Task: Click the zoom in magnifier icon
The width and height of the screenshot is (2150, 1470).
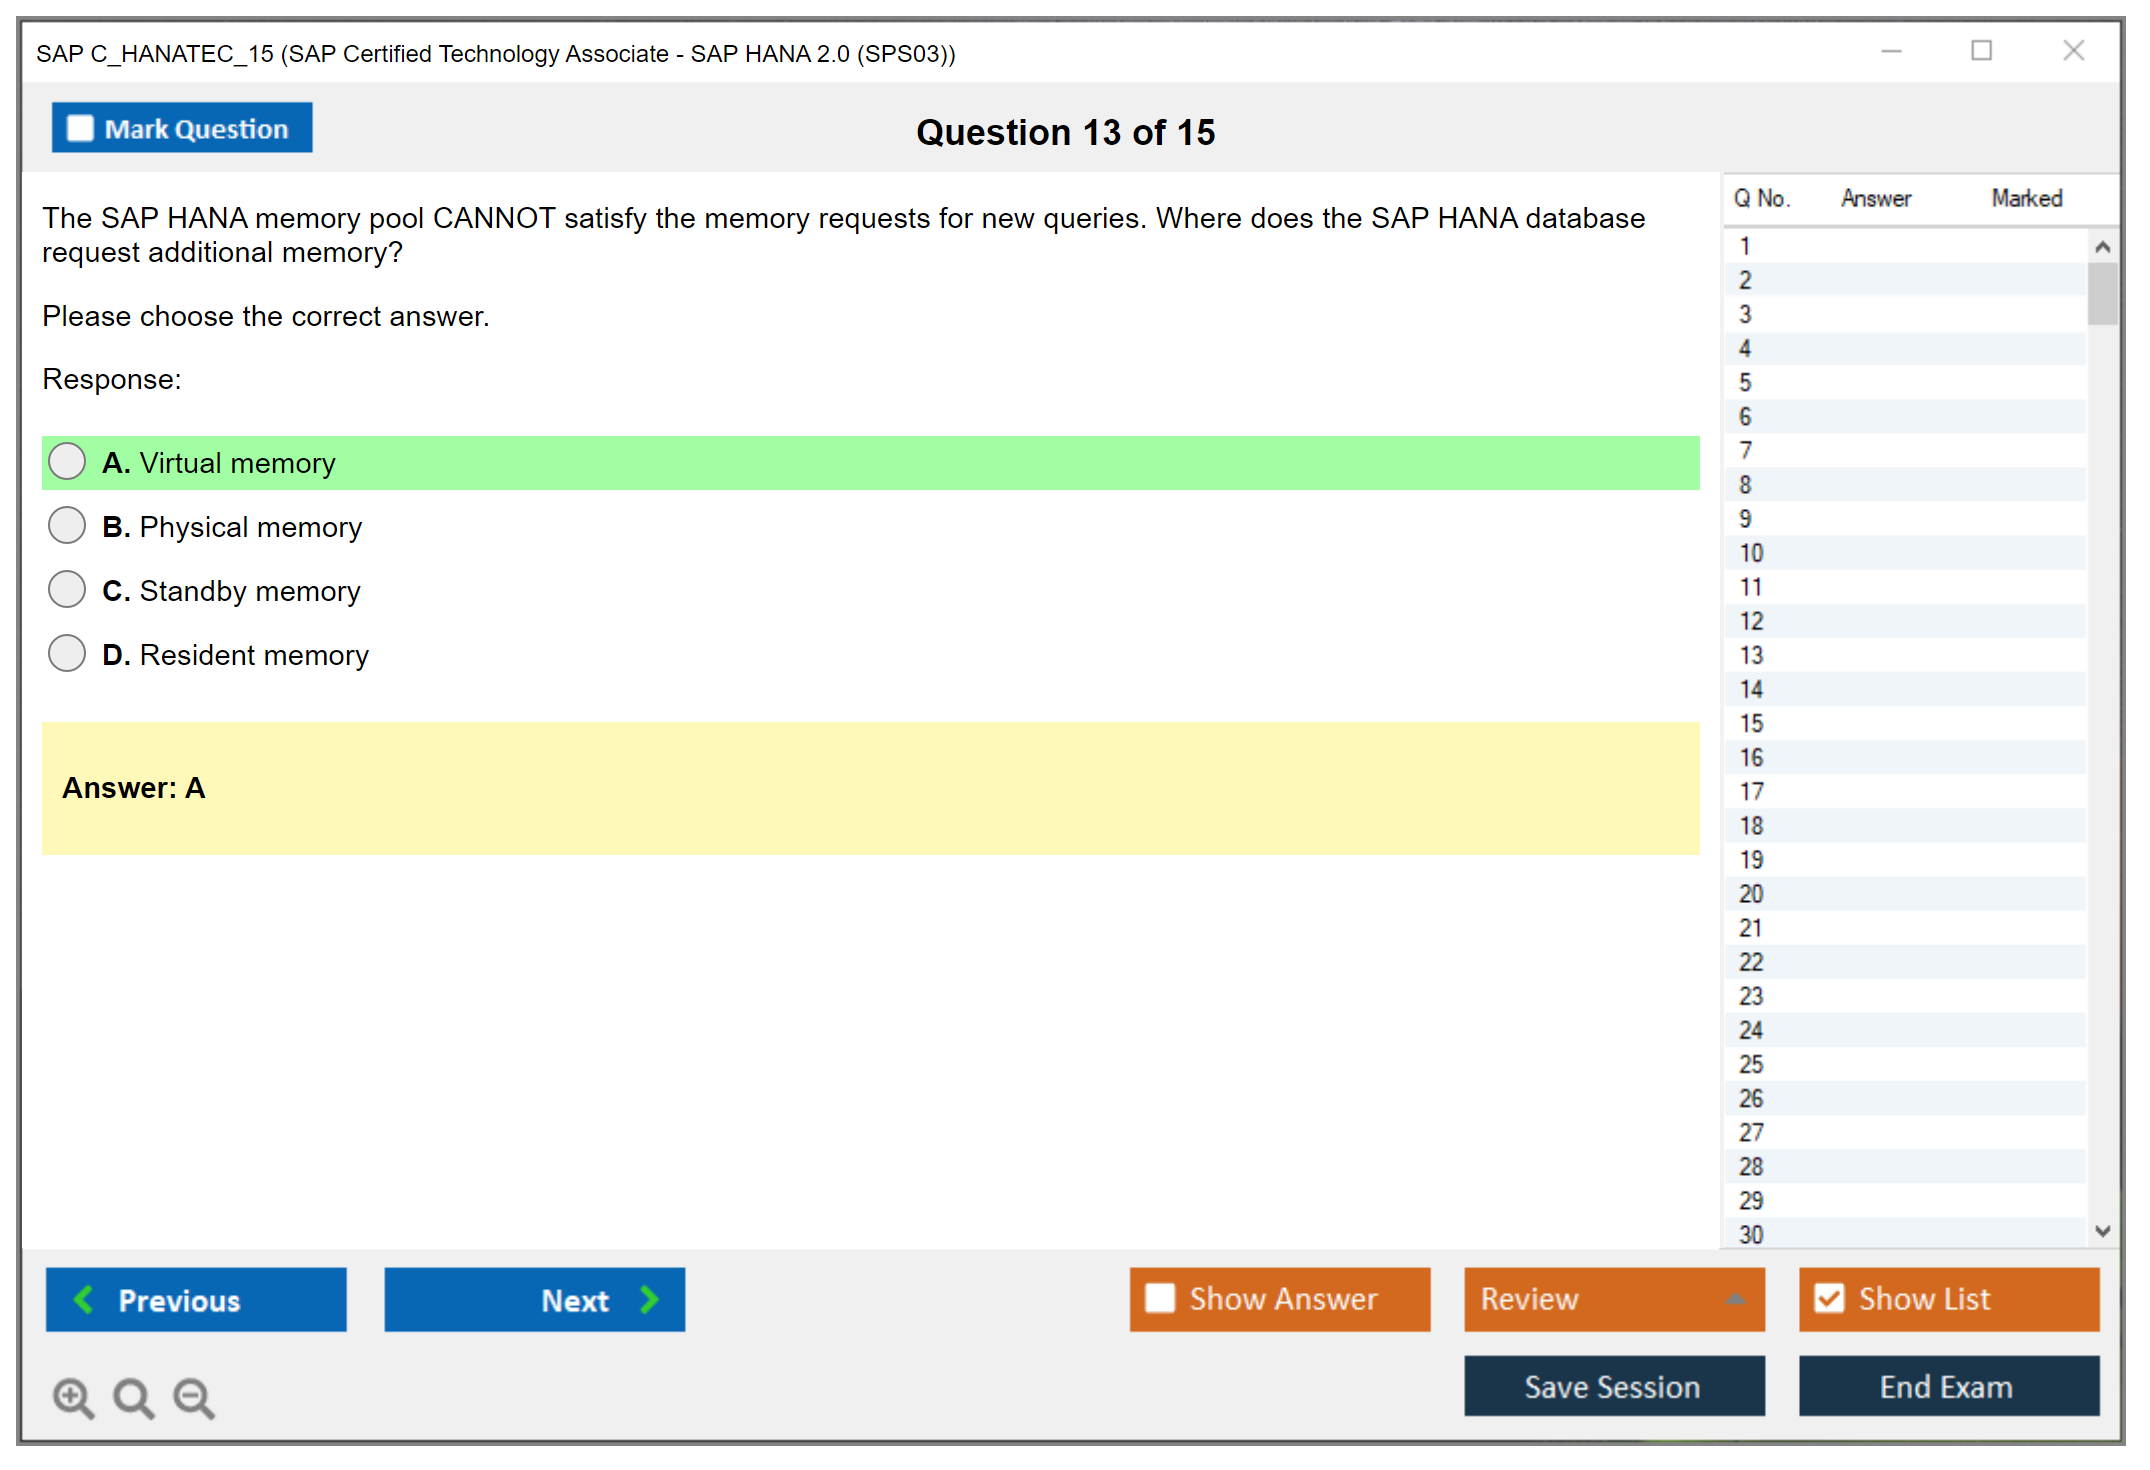Action: [x=73, y=1397]
